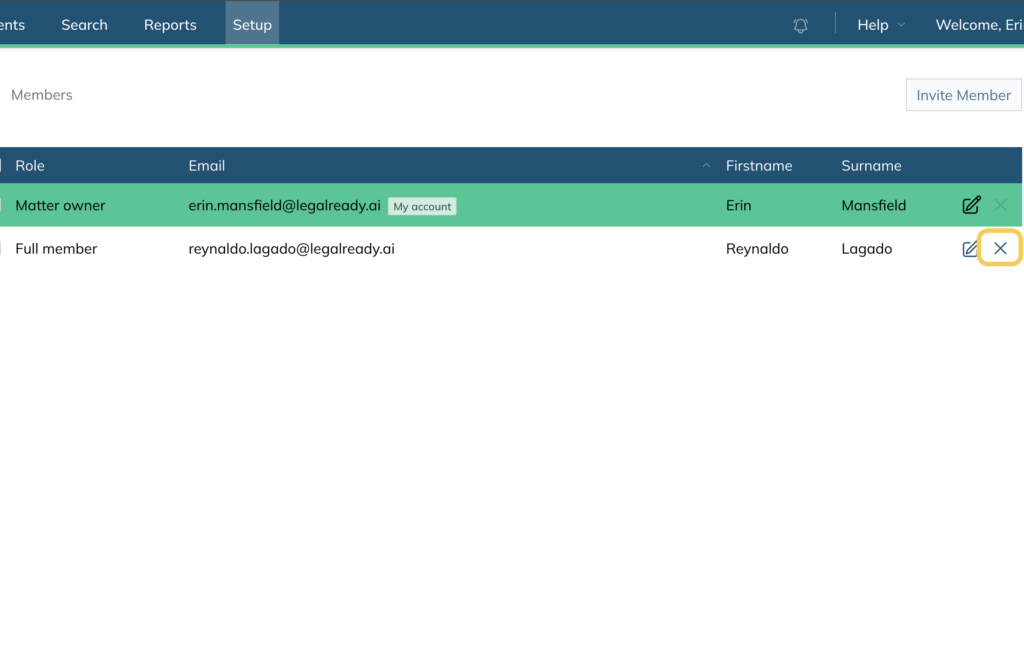Select reynaldo.lagado@legalready.ai email cell
1024x658 pixels.
coord(291,249)
